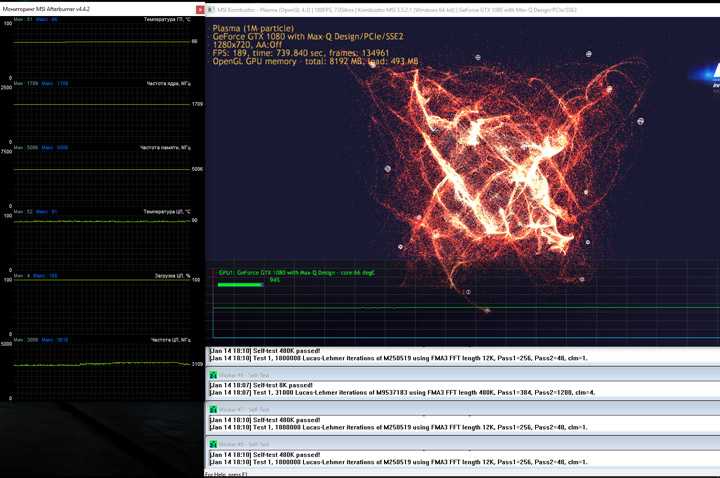720x478 pixels.
Task: Click the CPU clock graph showing 3109
Action: click(100, 363)
